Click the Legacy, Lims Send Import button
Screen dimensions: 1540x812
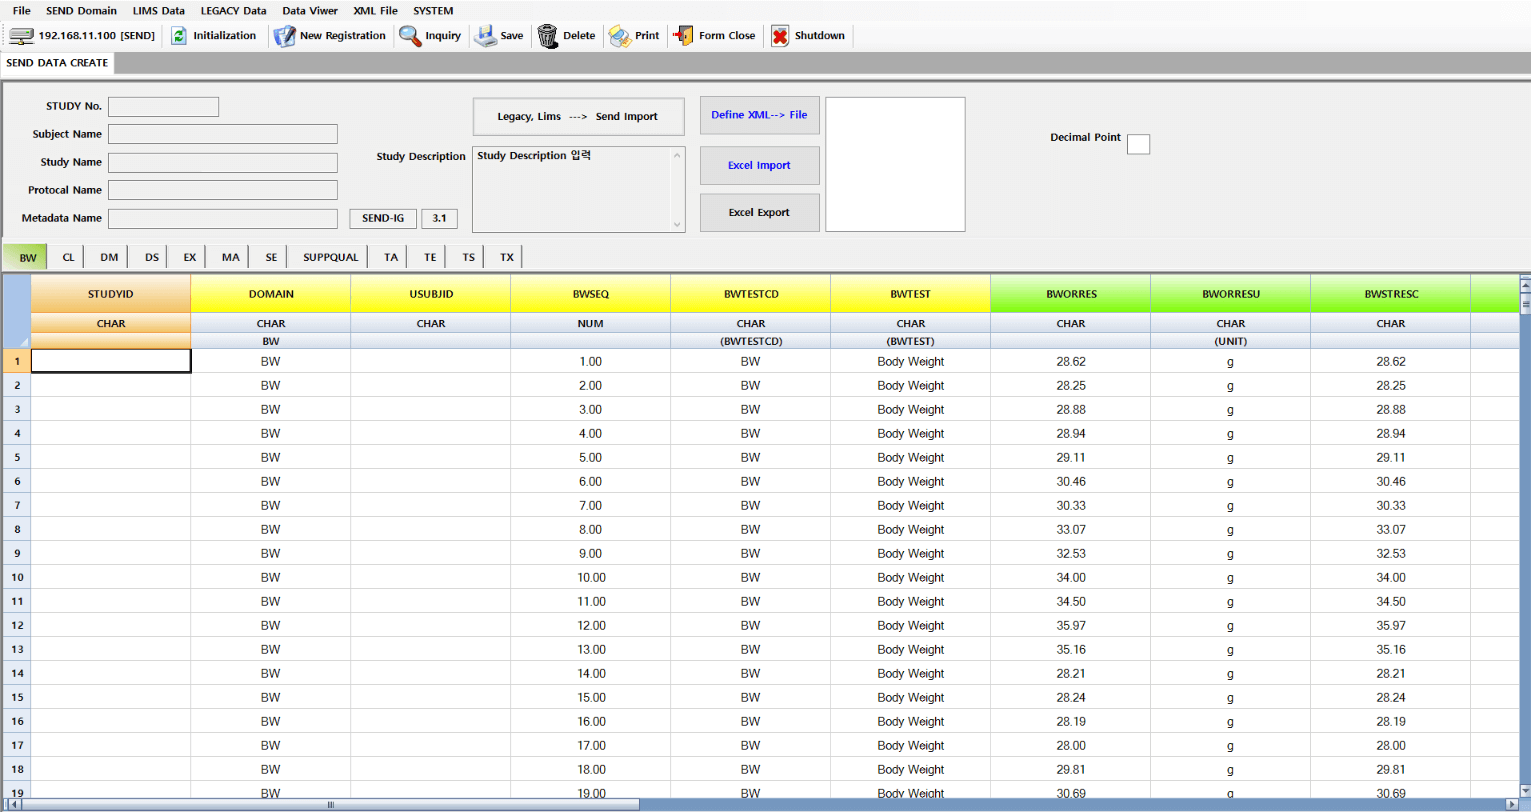[578, 117]
